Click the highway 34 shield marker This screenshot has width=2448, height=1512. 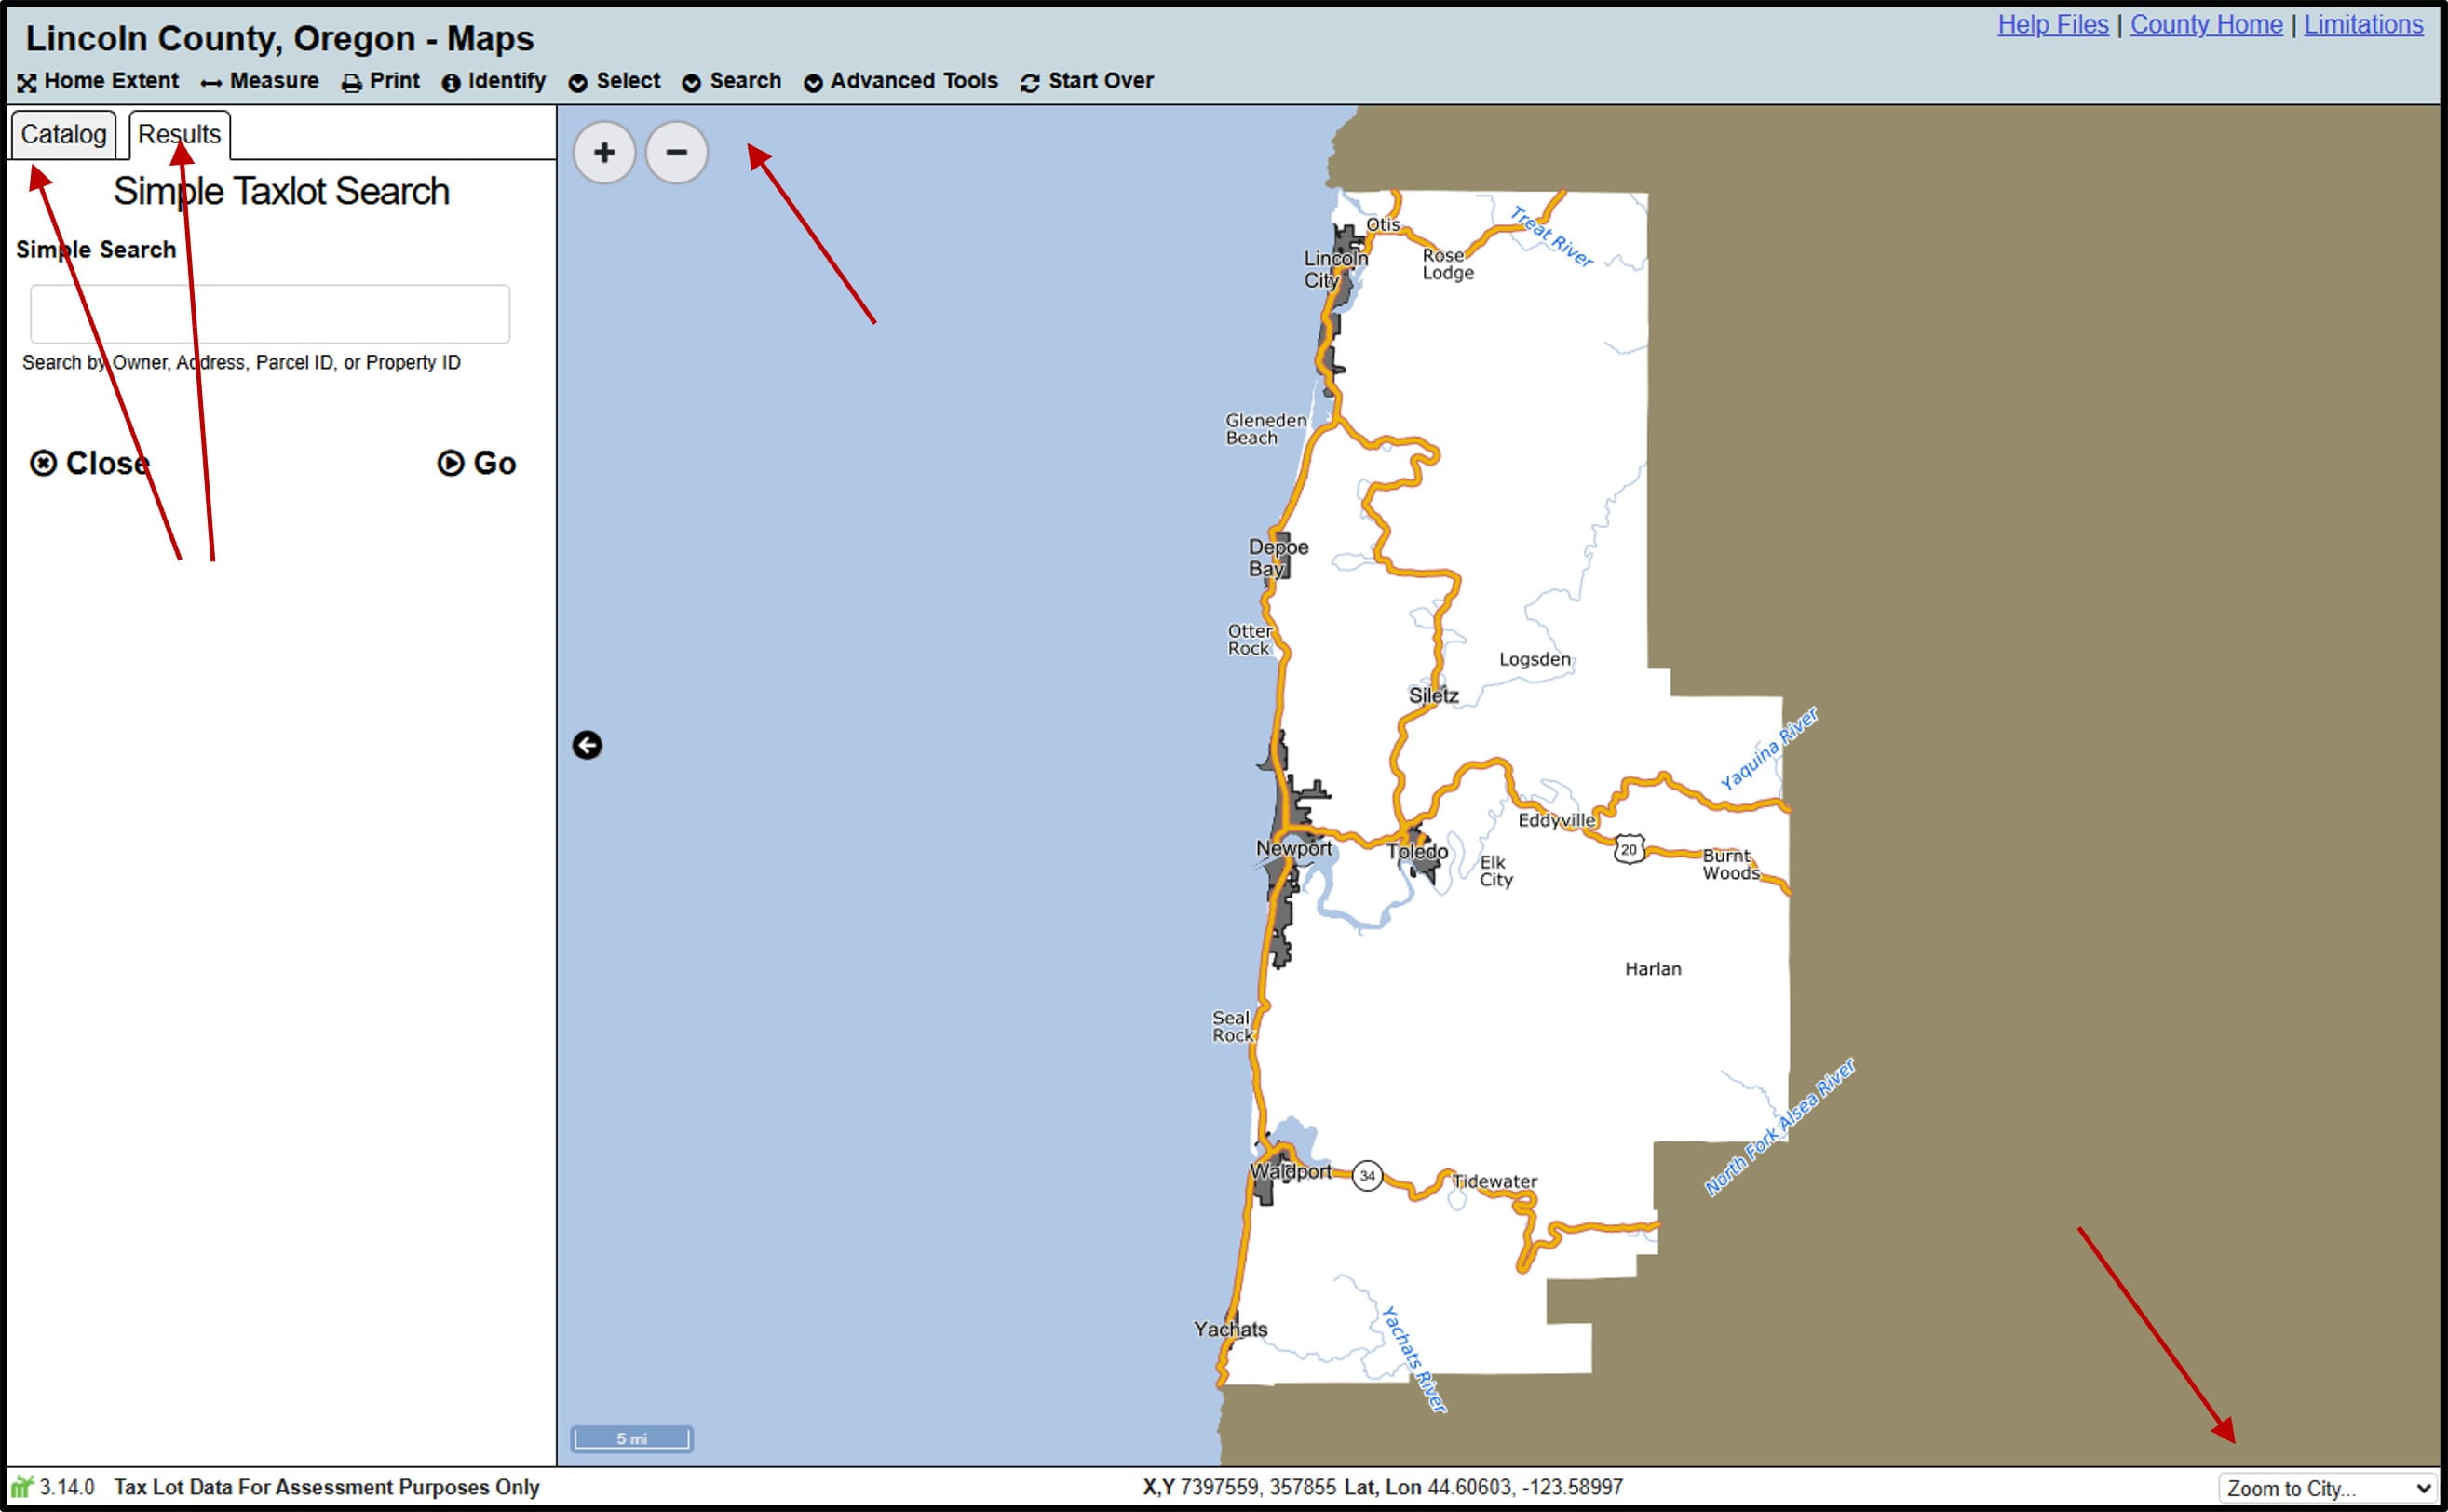tap(1367, 1175)
